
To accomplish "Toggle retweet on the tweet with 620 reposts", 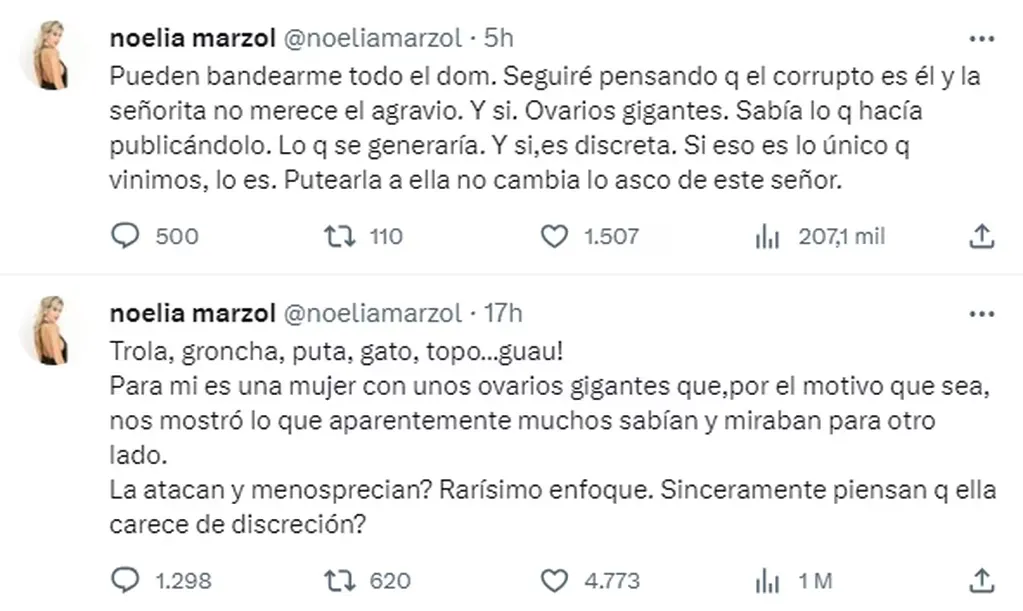I will tap(337, 580).
